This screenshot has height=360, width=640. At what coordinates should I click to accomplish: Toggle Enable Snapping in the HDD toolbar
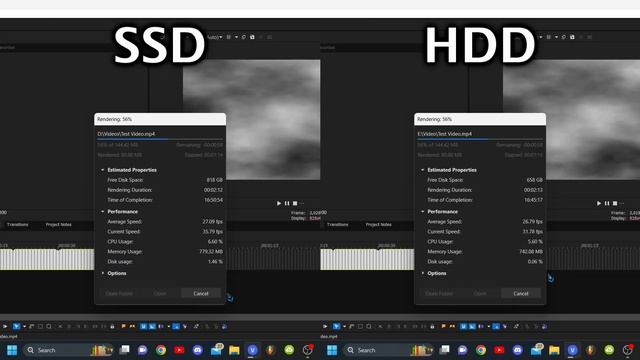(x=463, y=326)
